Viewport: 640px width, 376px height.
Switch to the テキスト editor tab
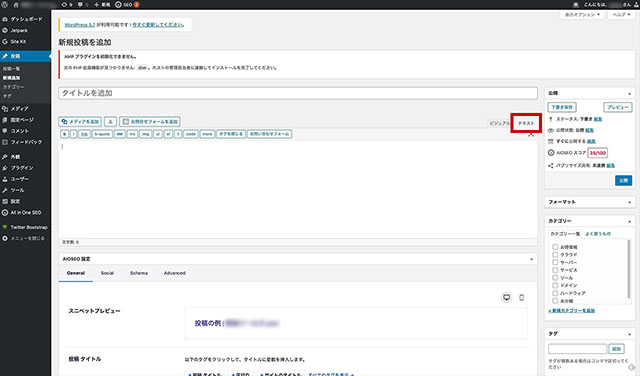[x=526, y=123]
